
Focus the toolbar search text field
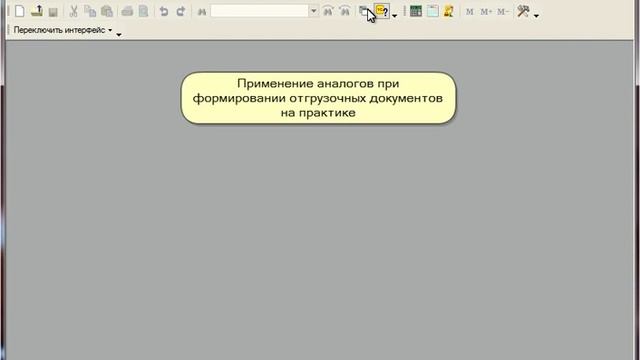point(260,11)
